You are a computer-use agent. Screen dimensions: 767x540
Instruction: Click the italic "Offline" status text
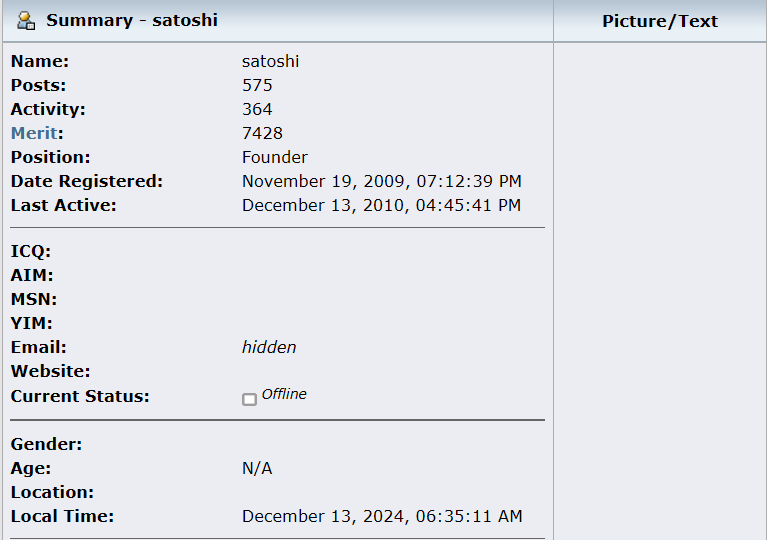pyautogui.click(x=284, y=394)
